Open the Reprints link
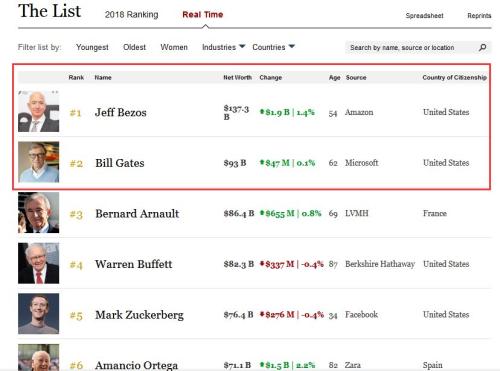This screenshot has height=371, width=500. click(x=479, y=16)
